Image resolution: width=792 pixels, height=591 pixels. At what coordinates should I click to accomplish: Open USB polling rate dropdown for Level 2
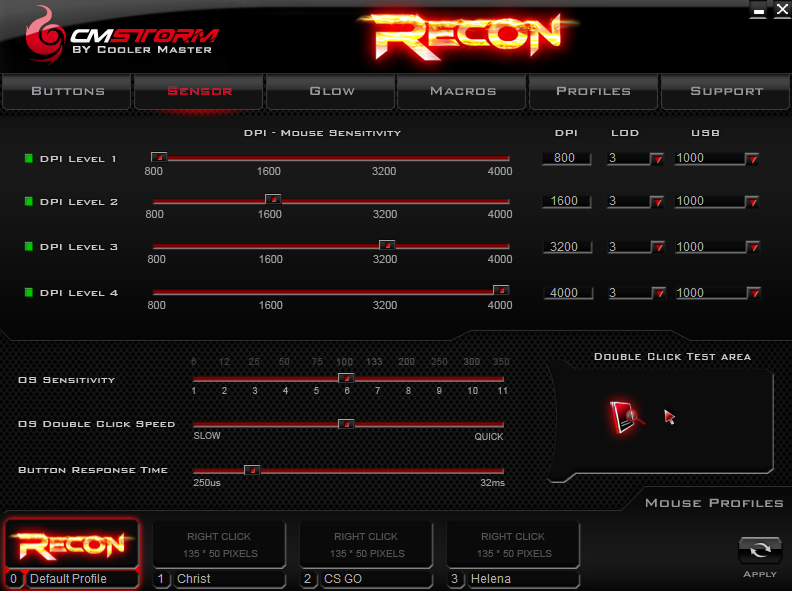(x=752, y=202)
